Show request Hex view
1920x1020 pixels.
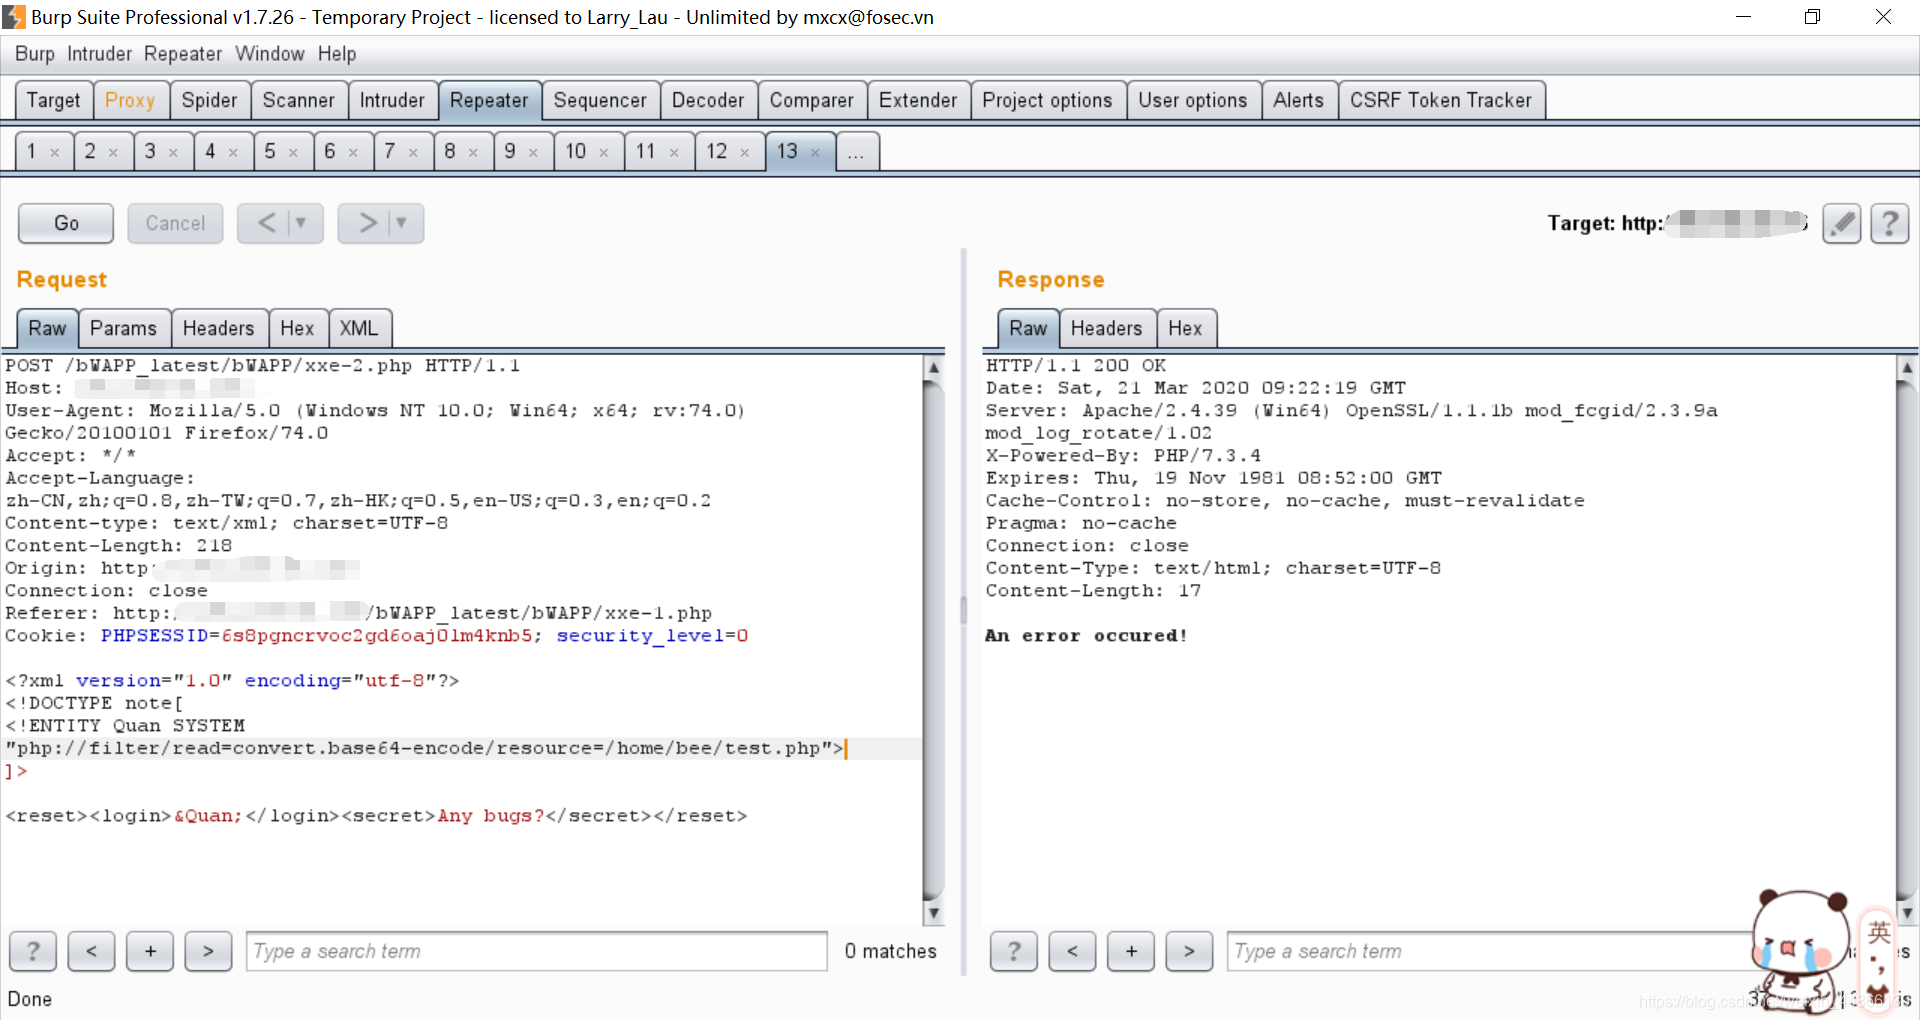click(297, 328)
